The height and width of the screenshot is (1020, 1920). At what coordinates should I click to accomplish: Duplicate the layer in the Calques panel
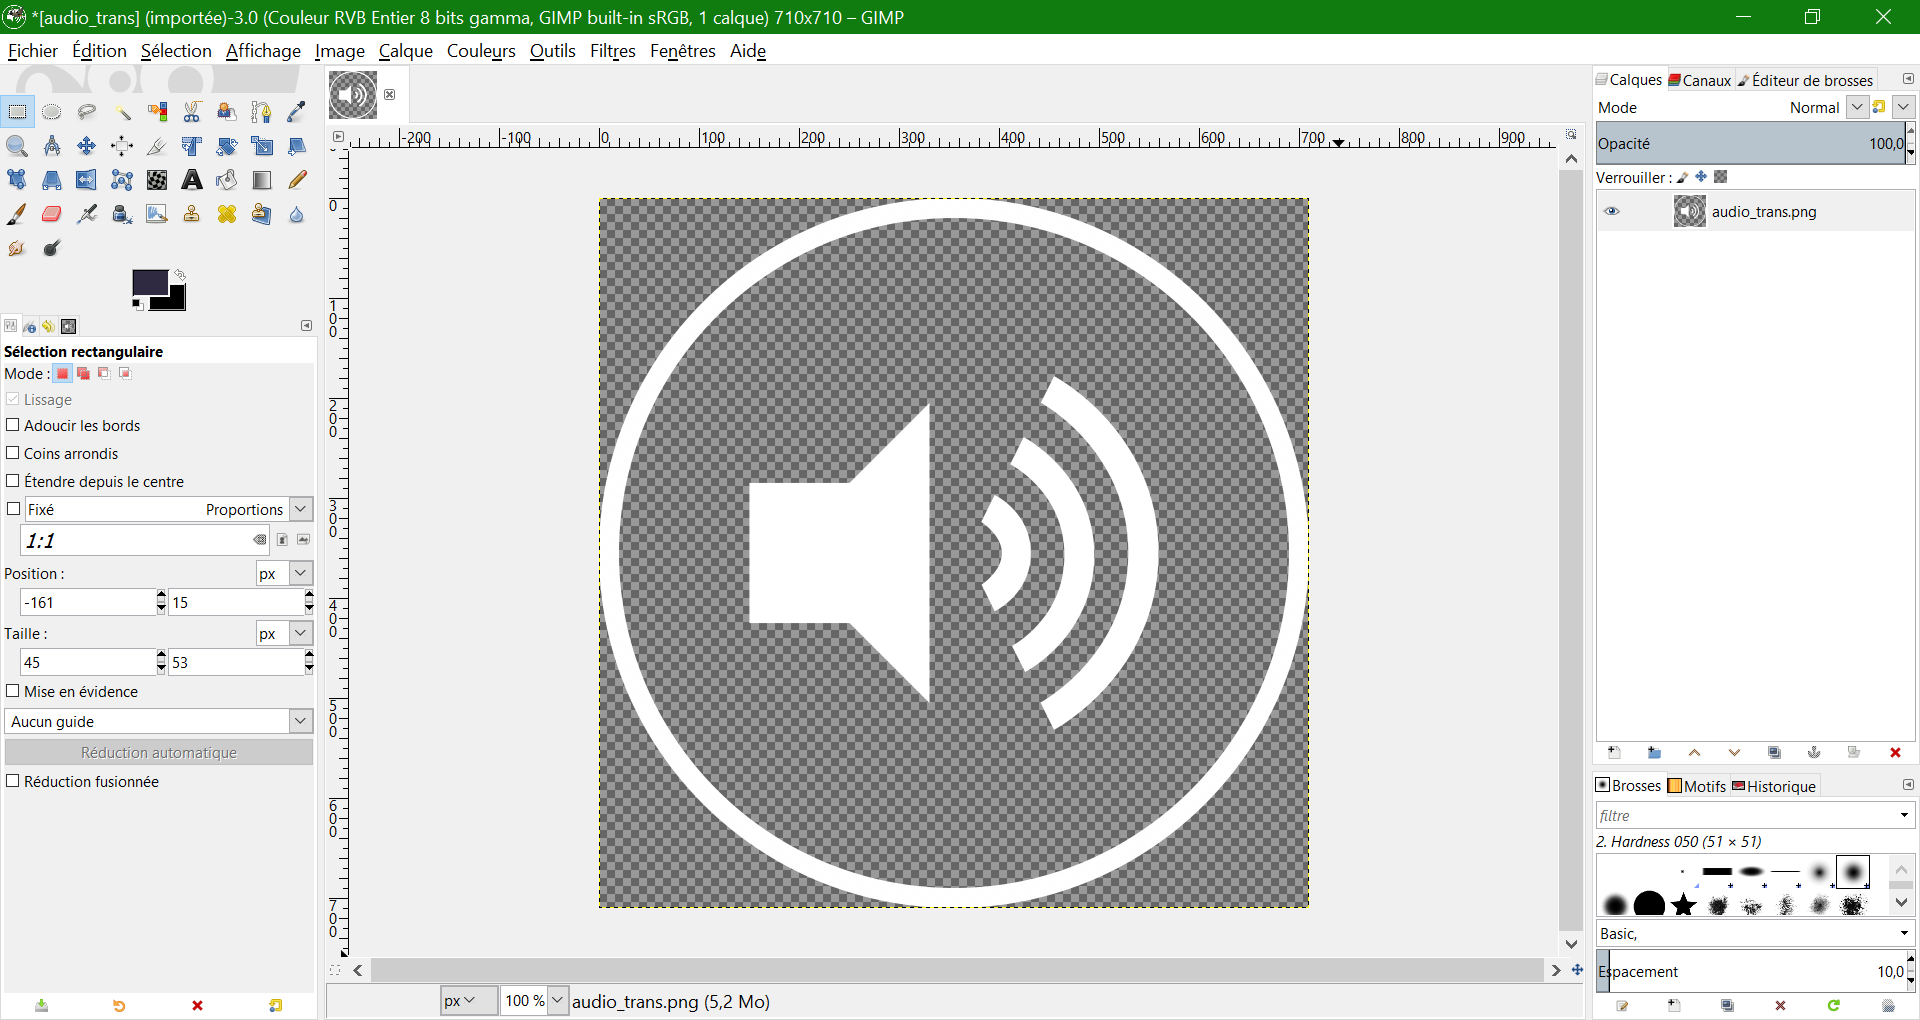click(x=1774, y=753)
